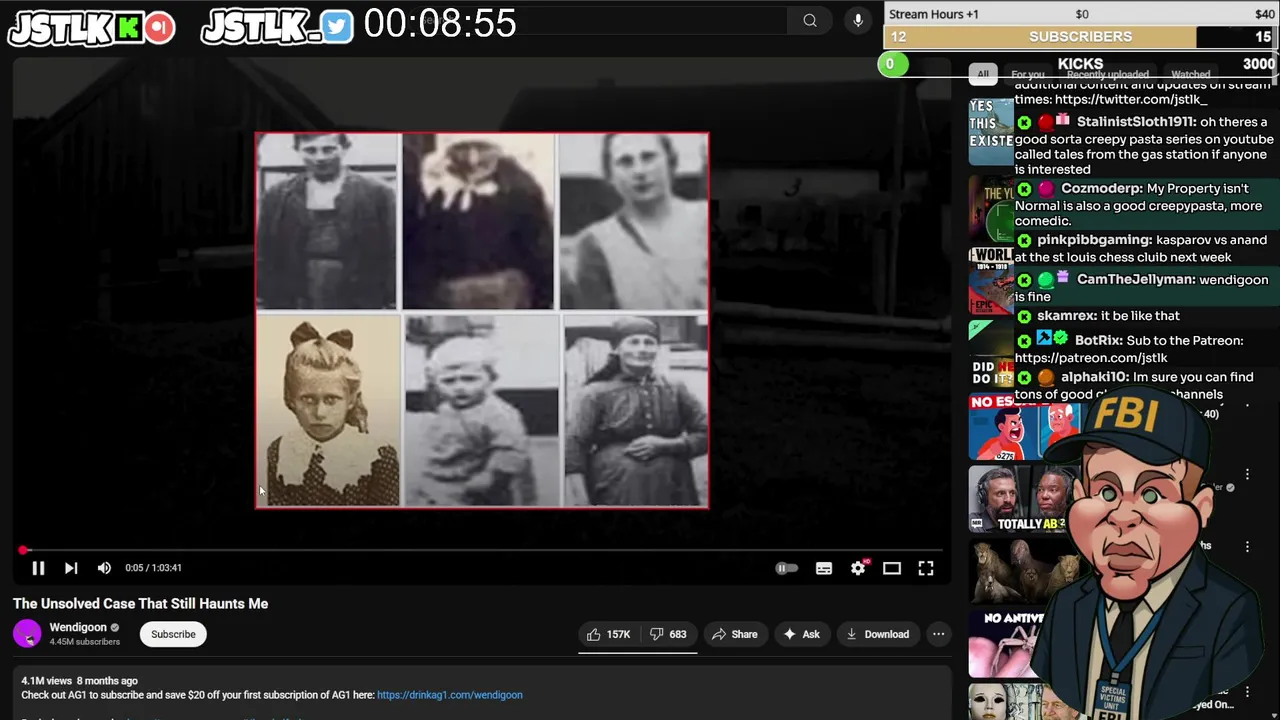This screenshot has width=1280, height=720.
Task: Click pinkpibbgaming username in chat
Action: point(1094,240)
